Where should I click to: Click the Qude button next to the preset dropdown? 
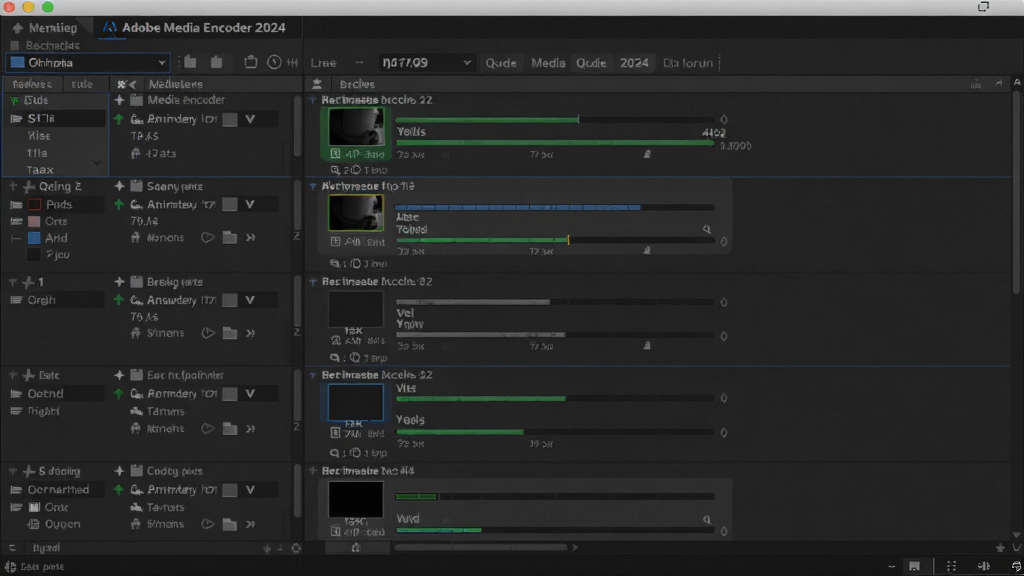pyautogui.click(x=501, y=63)
